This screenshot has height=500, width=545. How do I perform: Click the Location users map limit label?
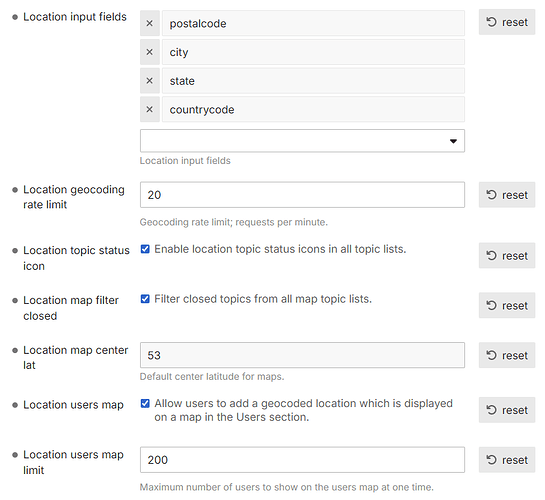[73, 462]
